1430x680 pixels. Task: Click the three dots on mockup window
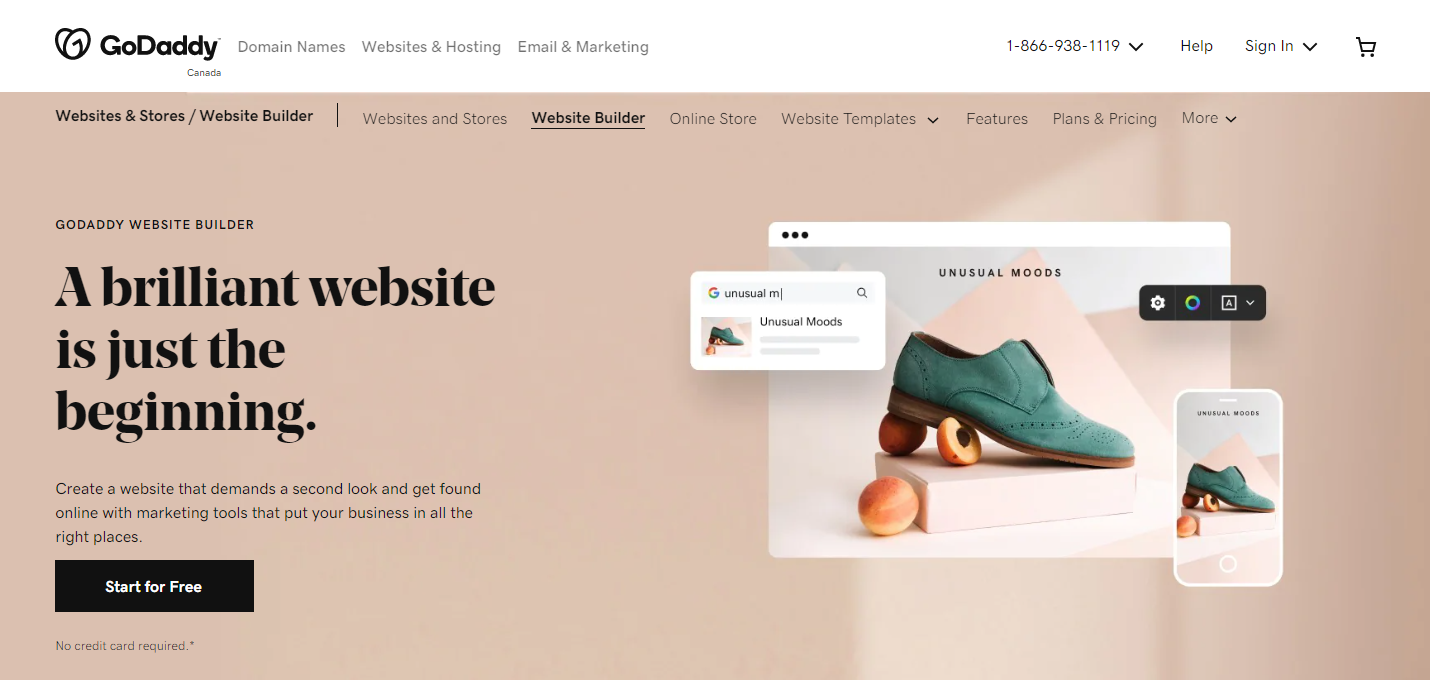point(795,235)
